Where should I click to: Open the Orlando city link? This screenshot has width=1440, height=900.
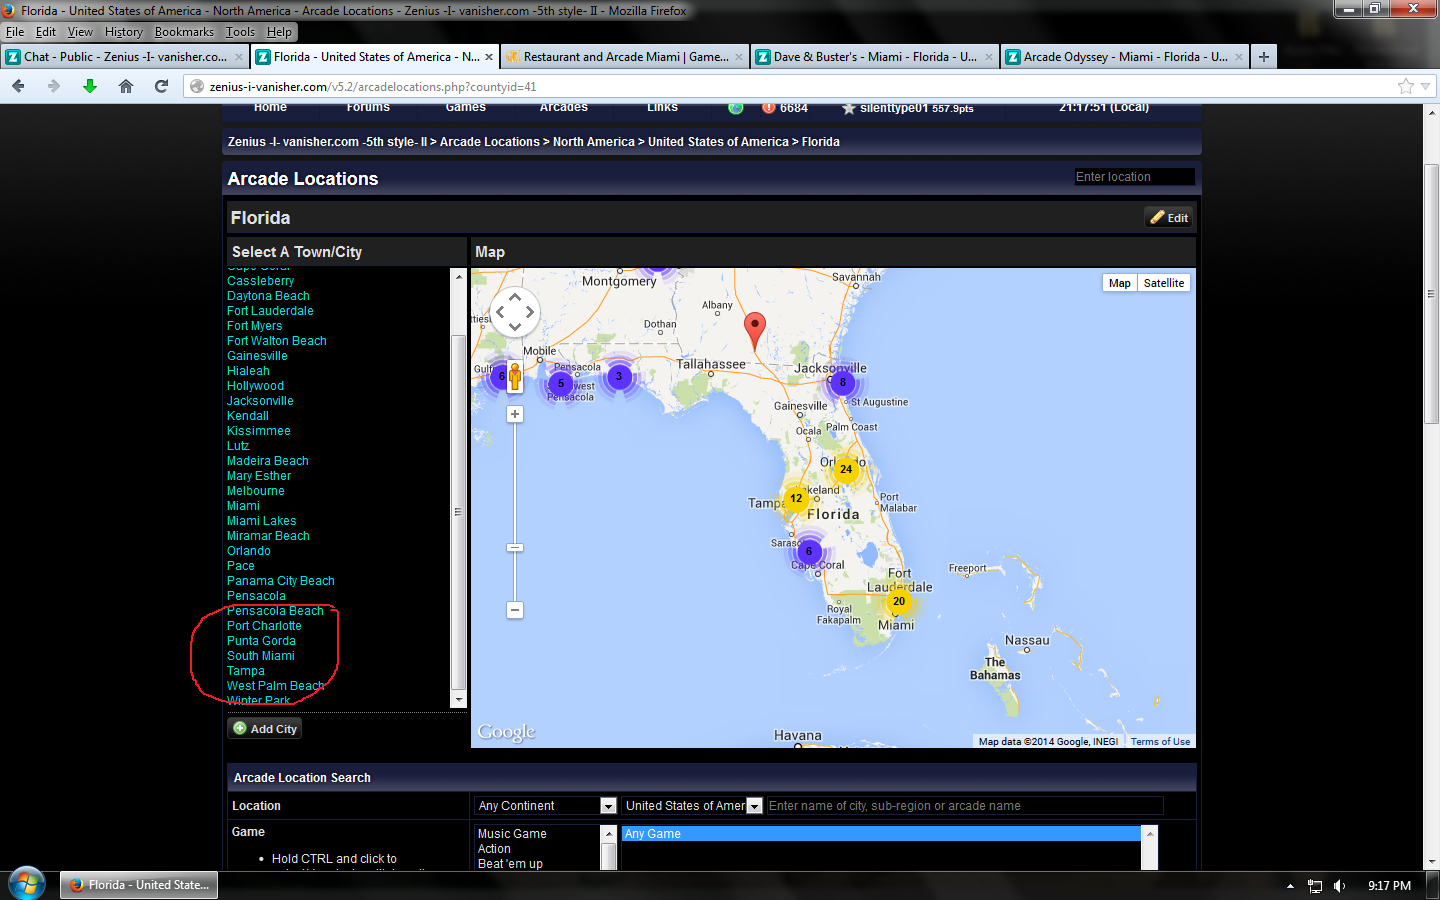coord(249,551)
